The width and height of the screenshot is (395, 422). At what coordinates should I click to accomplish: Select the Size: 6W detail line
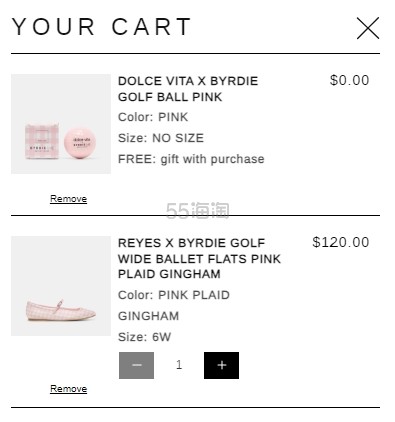pos(144,337)
